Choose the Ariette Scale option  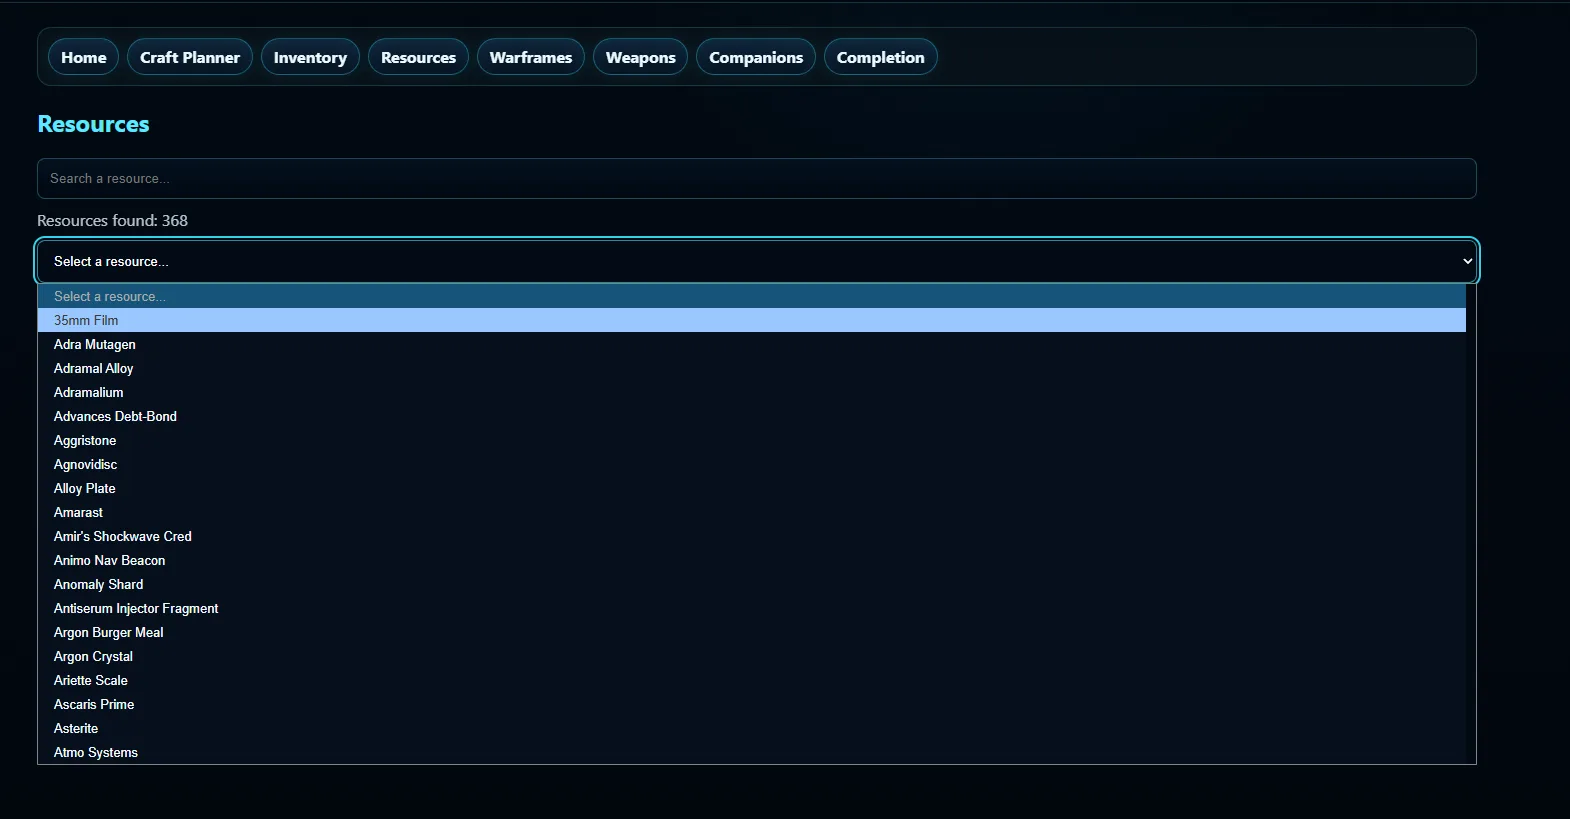click(x=752, y=680)
